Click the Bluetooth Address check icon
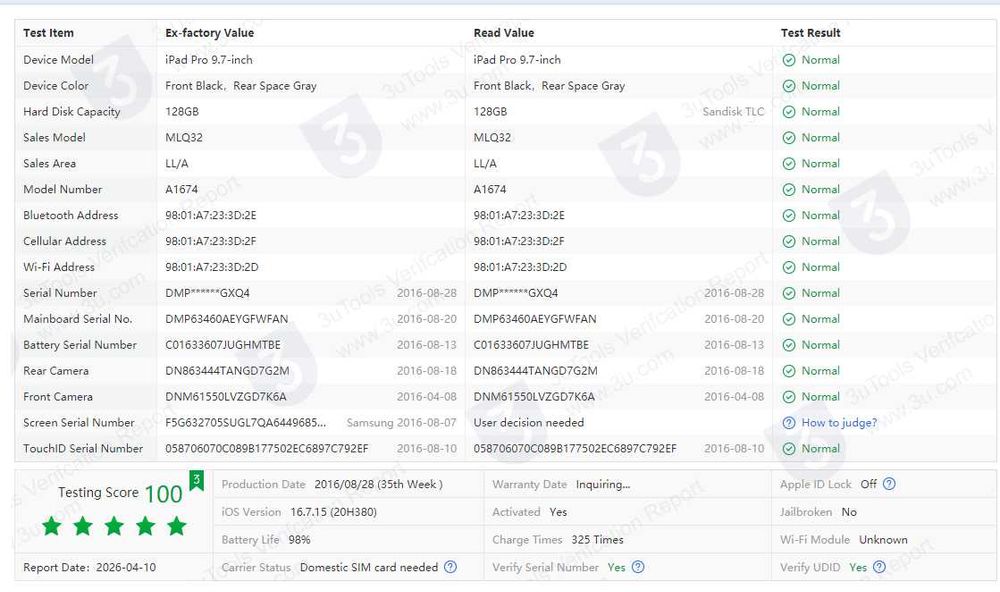Screen dimensions: 1000x592 coord(789,216)
